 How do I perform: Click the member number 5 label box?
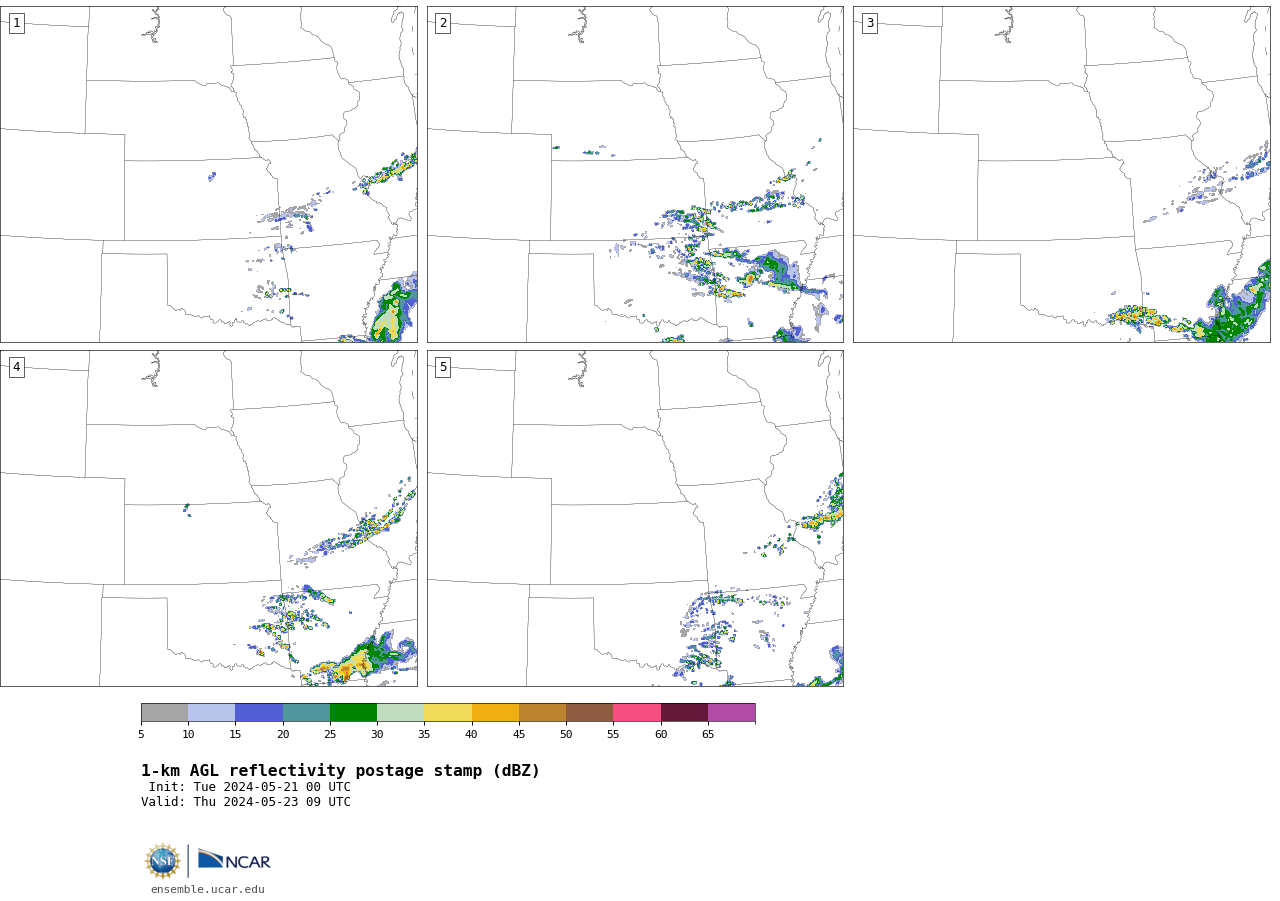coord(443,367)
